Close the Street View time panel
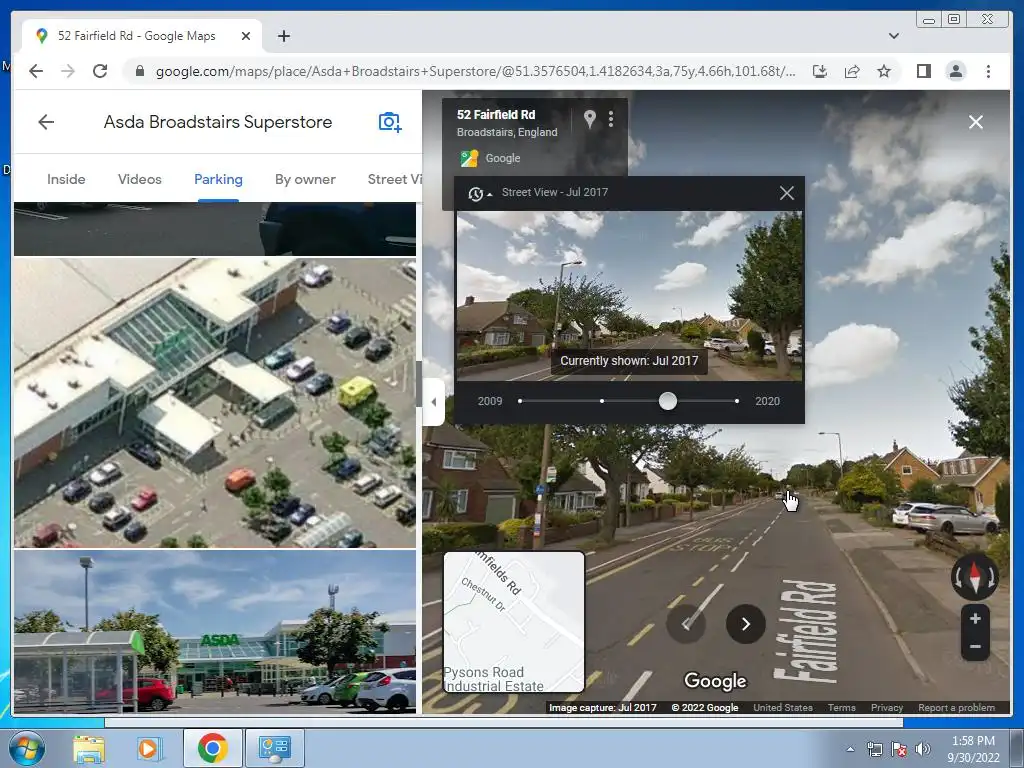This screenshot has height=768, width=1024. coord(787,193)
